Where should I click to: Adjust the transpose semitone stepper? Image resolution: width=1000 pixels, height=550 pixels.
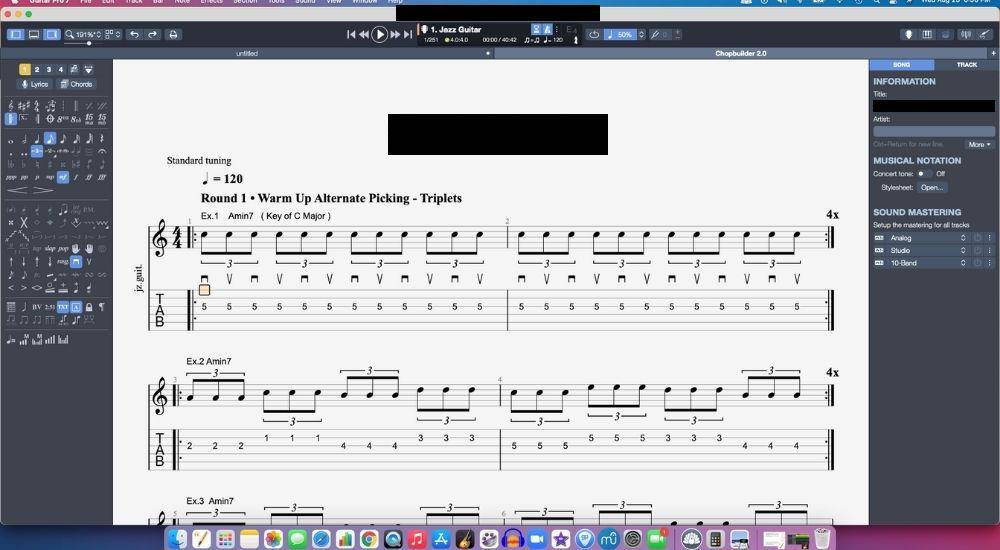click(677, 34)
